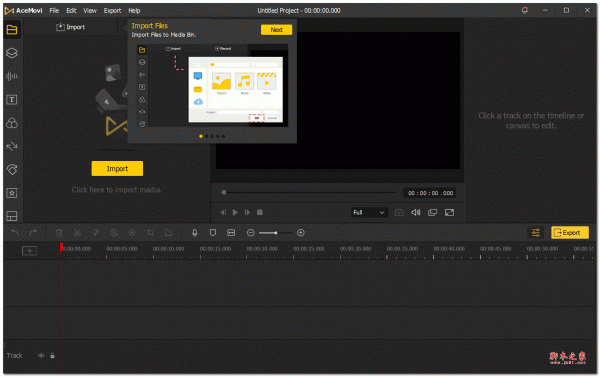Click the preview progress slider handle
Screen dimensions: 600x377
pyautogui.click(x=224, y=193)
